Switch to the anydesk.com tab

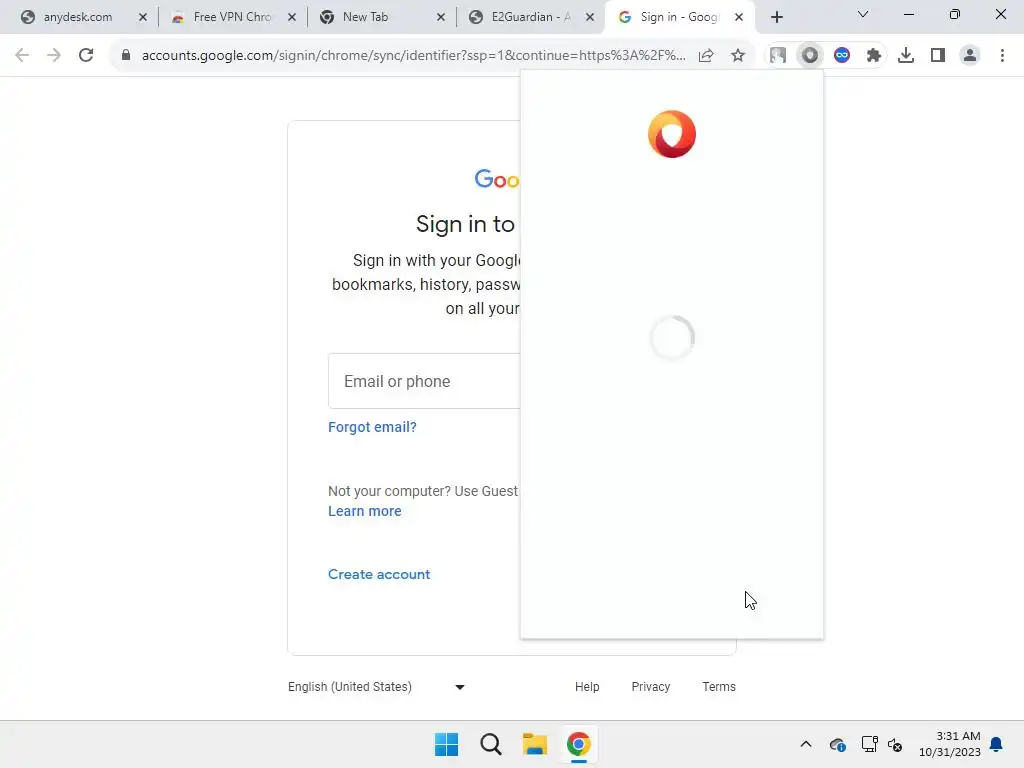click(x=78, y=17)
